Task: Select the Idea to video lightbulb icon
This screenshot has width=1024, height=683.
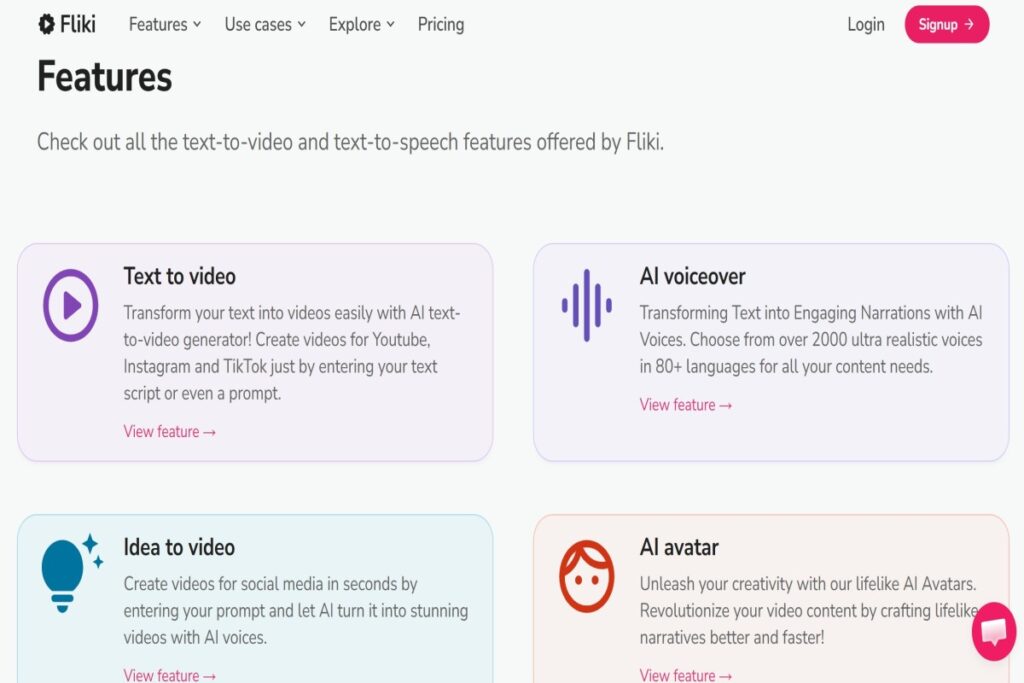Action: click(x=66, y=570)
